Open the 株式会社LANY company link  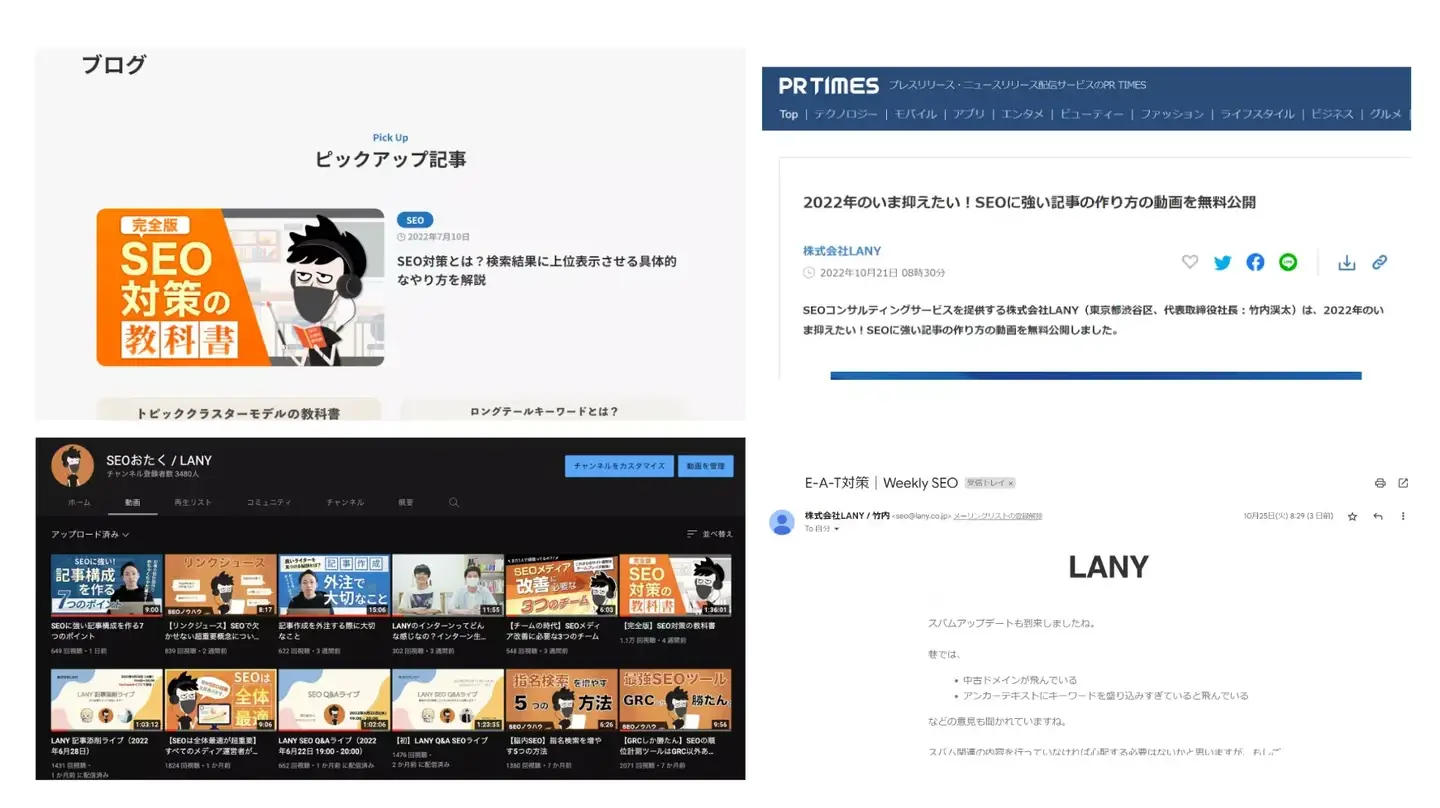pos(842,251)
